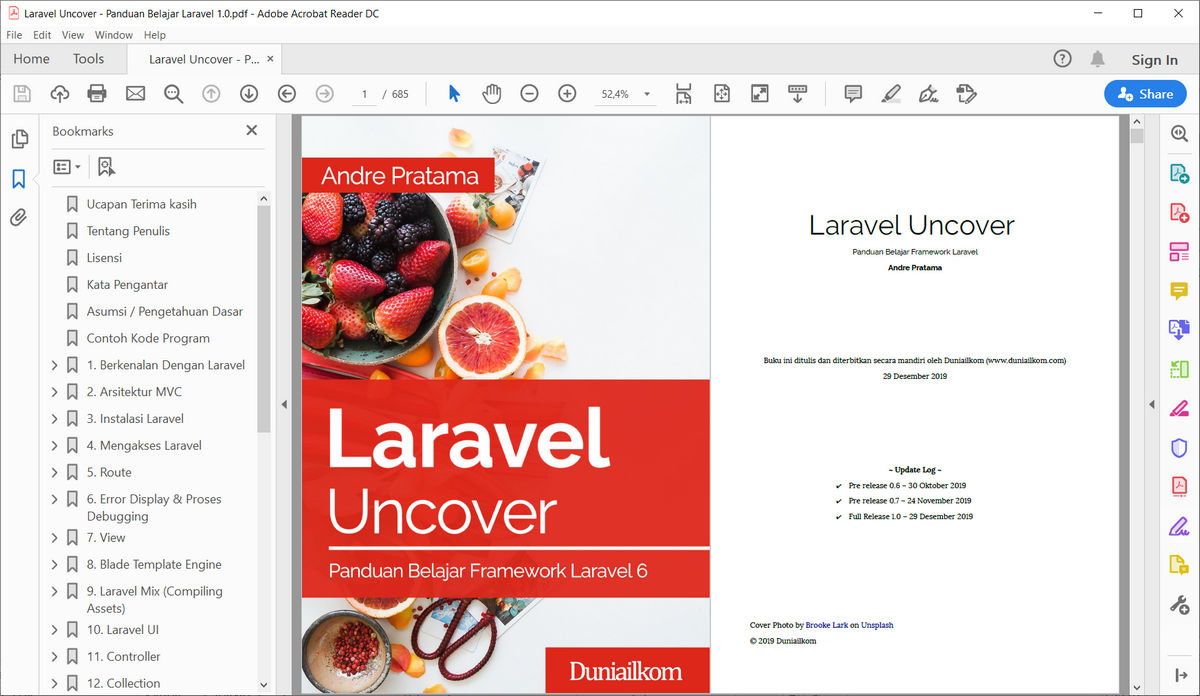Click the bookmarks panel scrollbar down arrow
Screen dimensions: 1200x696
pyautogui.click(x=264, y=685)
